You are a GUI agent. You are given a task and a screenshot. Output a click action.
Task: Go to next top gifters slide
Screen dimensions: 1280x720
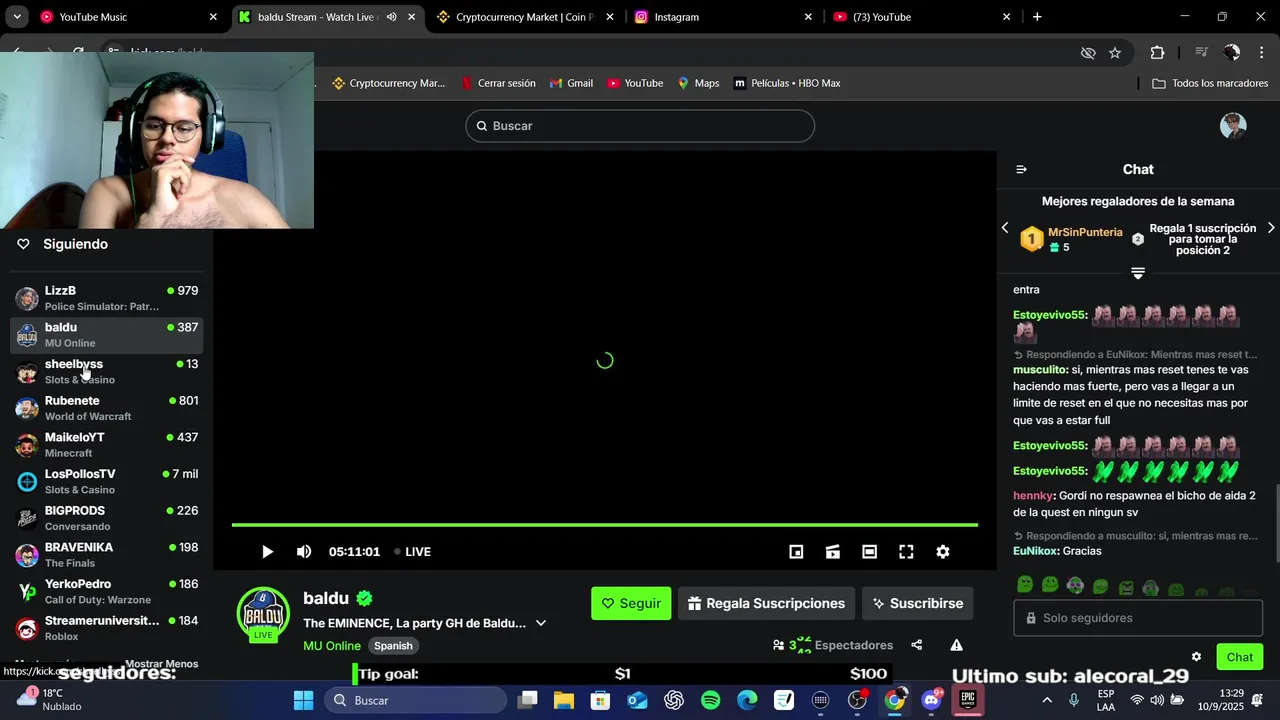pos(1271,228)
